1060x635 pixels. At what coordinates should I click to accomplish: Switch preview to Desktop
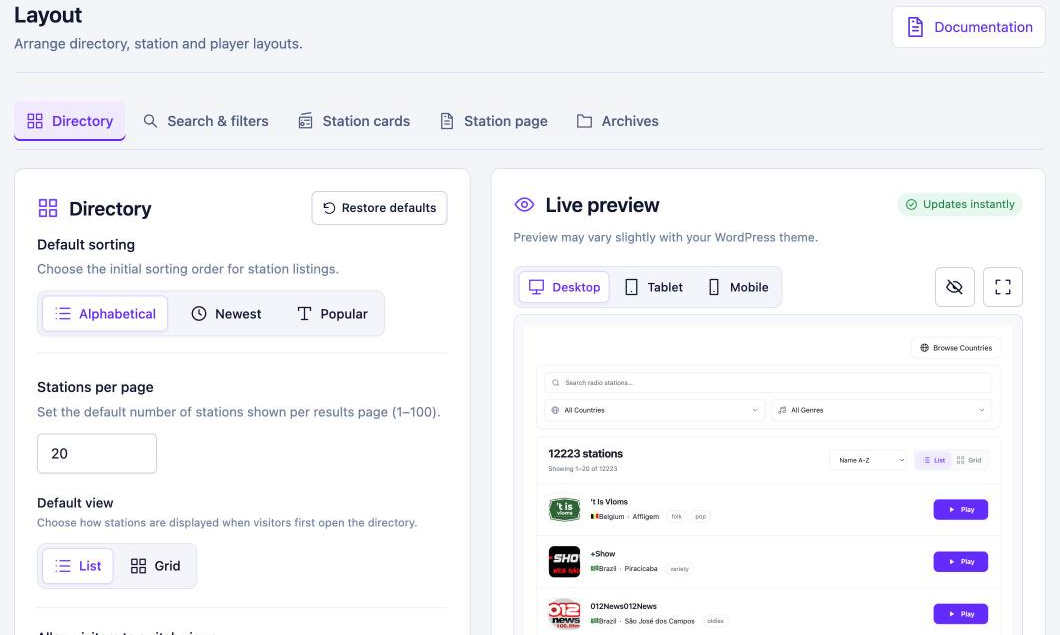(564, 287)
